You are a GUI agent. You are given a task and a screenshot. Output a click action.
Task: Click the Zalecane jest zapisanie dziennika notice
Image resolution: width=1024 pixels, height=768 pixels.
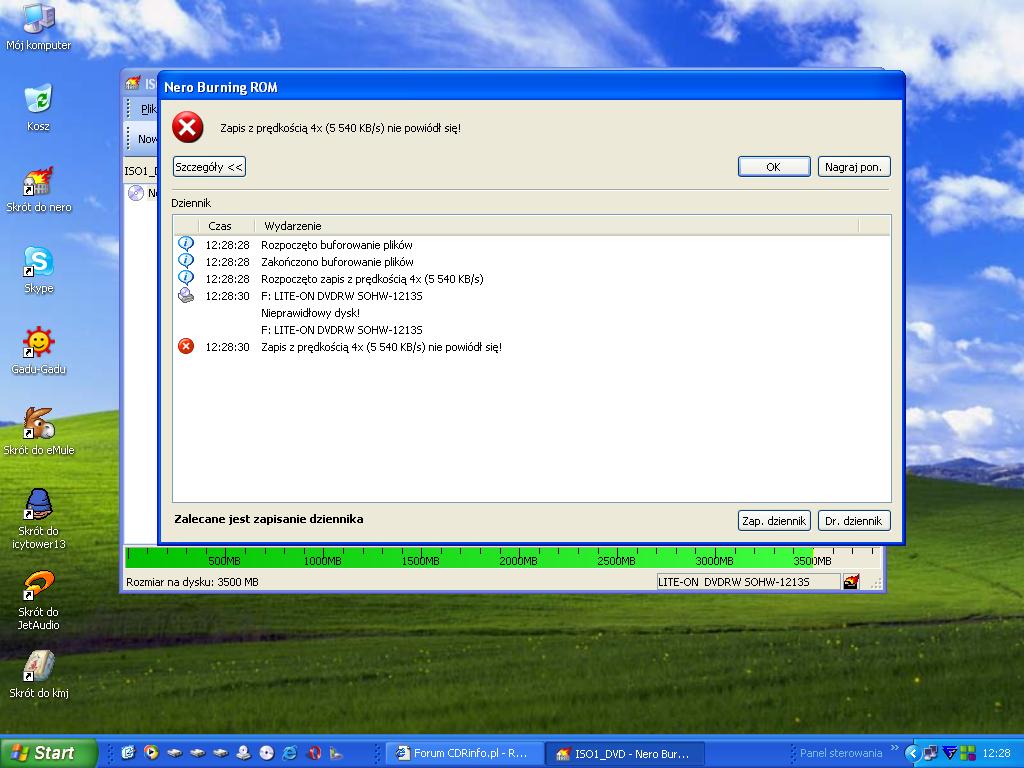(268, 519)
